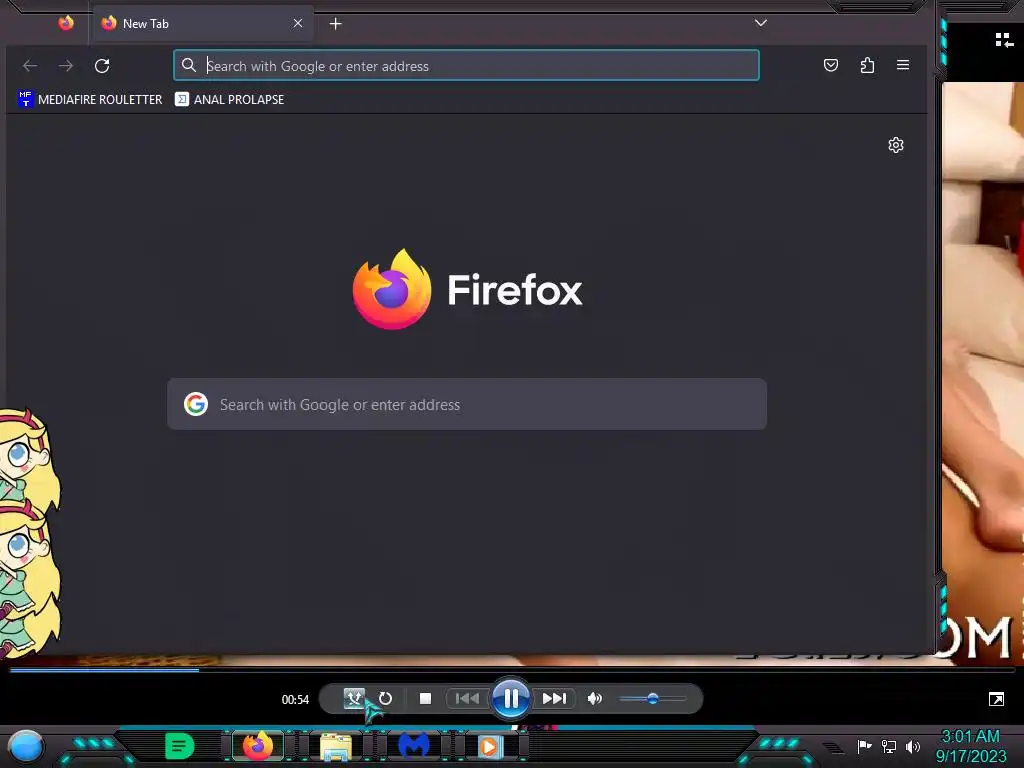This screenshot has height=768, width=1024.
Task: Open the 3:01 AM clock in the taskbar
Action: coord(970,746)
